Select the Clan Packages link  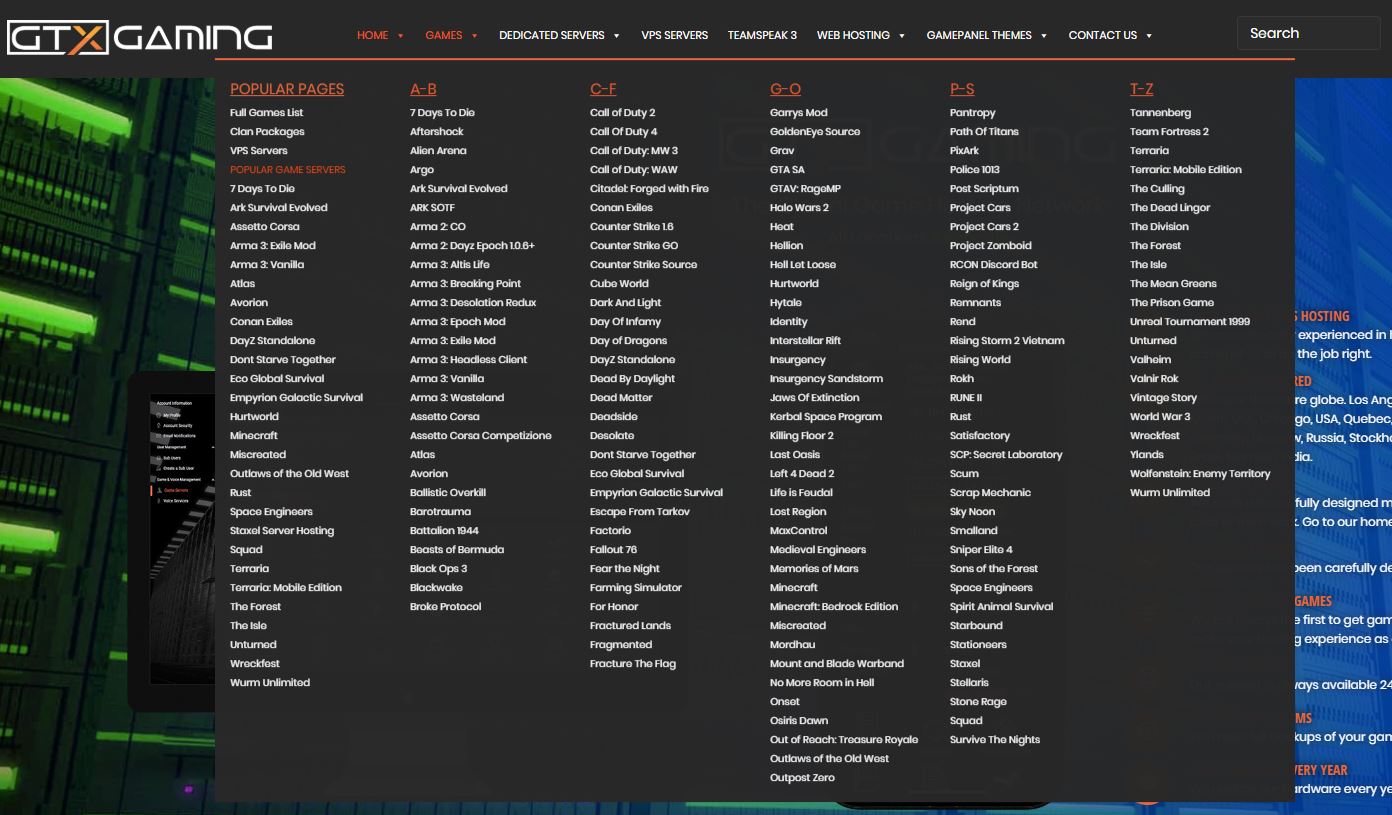click(267, 132)
